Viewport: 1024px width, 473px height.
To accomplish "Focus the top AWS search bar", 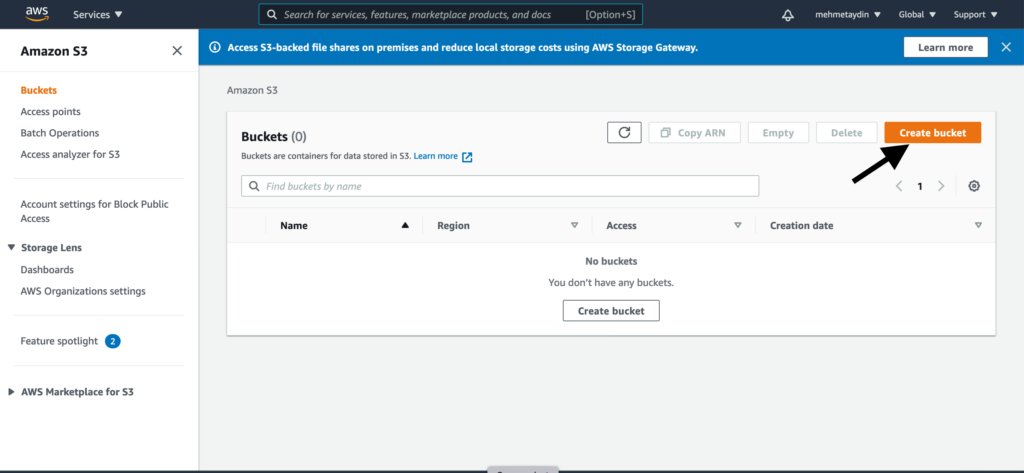I will pos(451,14).
